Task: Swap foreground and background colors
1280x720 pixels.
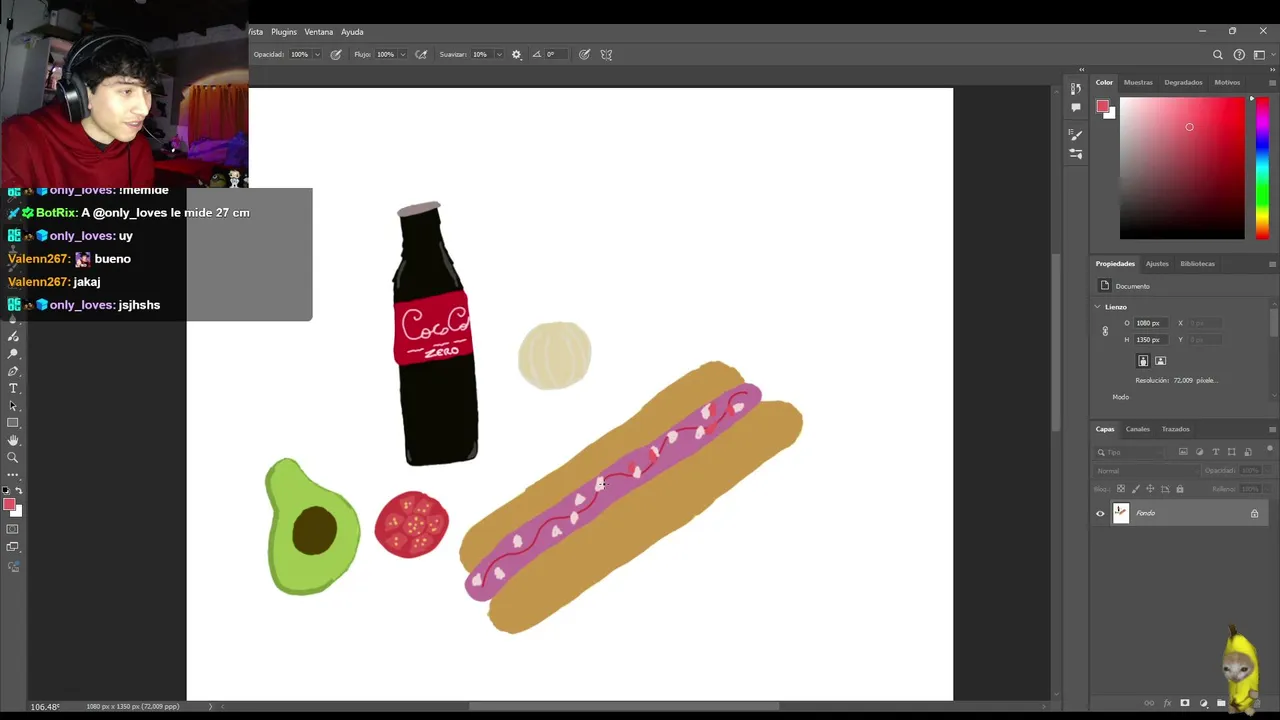Action: [x=19, y=490]
